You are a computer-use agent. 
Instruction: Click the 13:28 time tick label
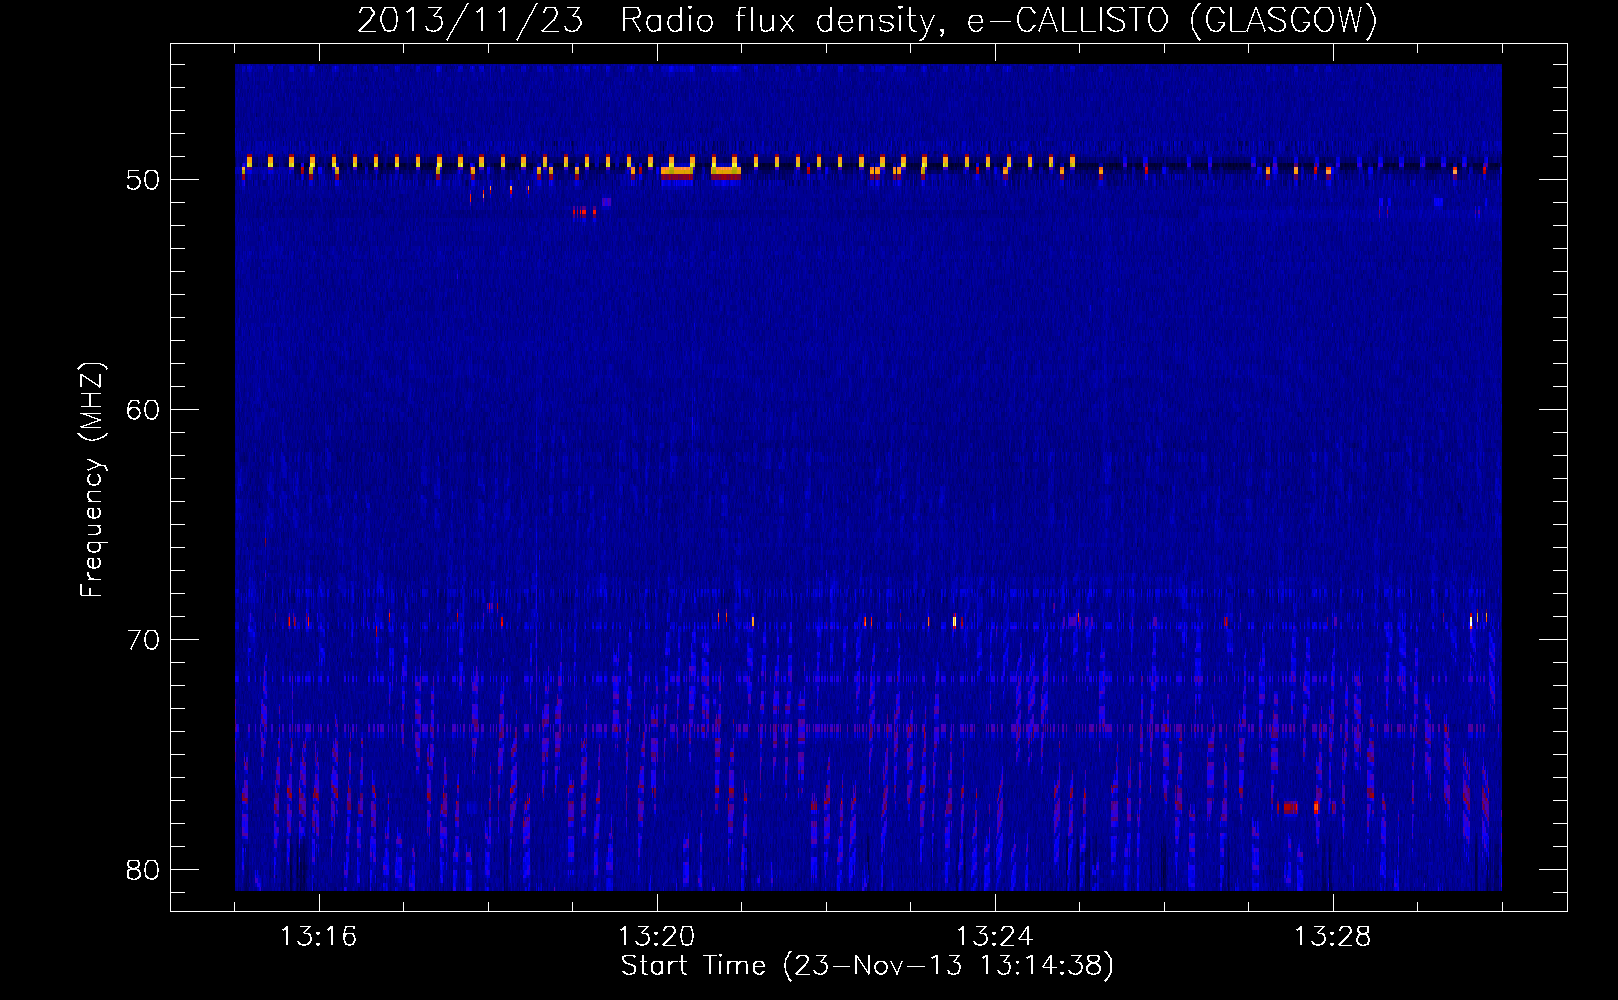tap(1332, 937)
